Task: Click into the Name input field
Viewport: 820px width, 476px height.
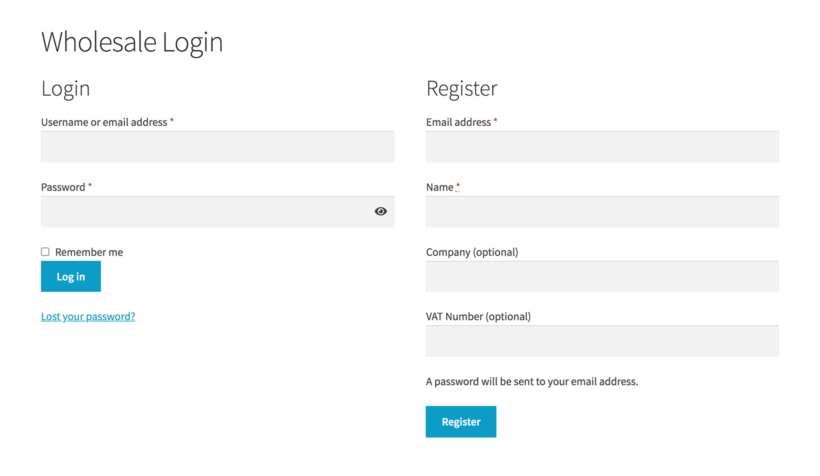Action: pyautogui.click(x=602, y=211)
